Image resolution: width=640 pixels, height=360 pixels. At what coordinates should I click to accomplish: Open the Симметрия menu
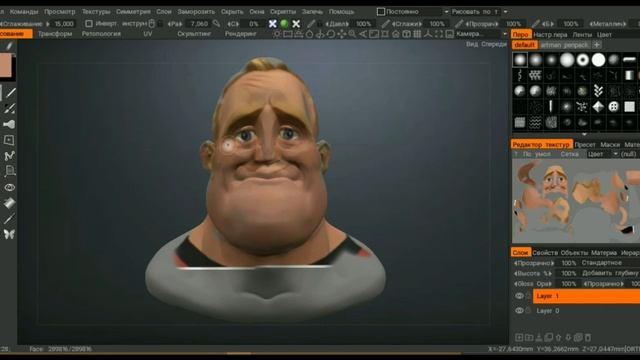point(133,12)
